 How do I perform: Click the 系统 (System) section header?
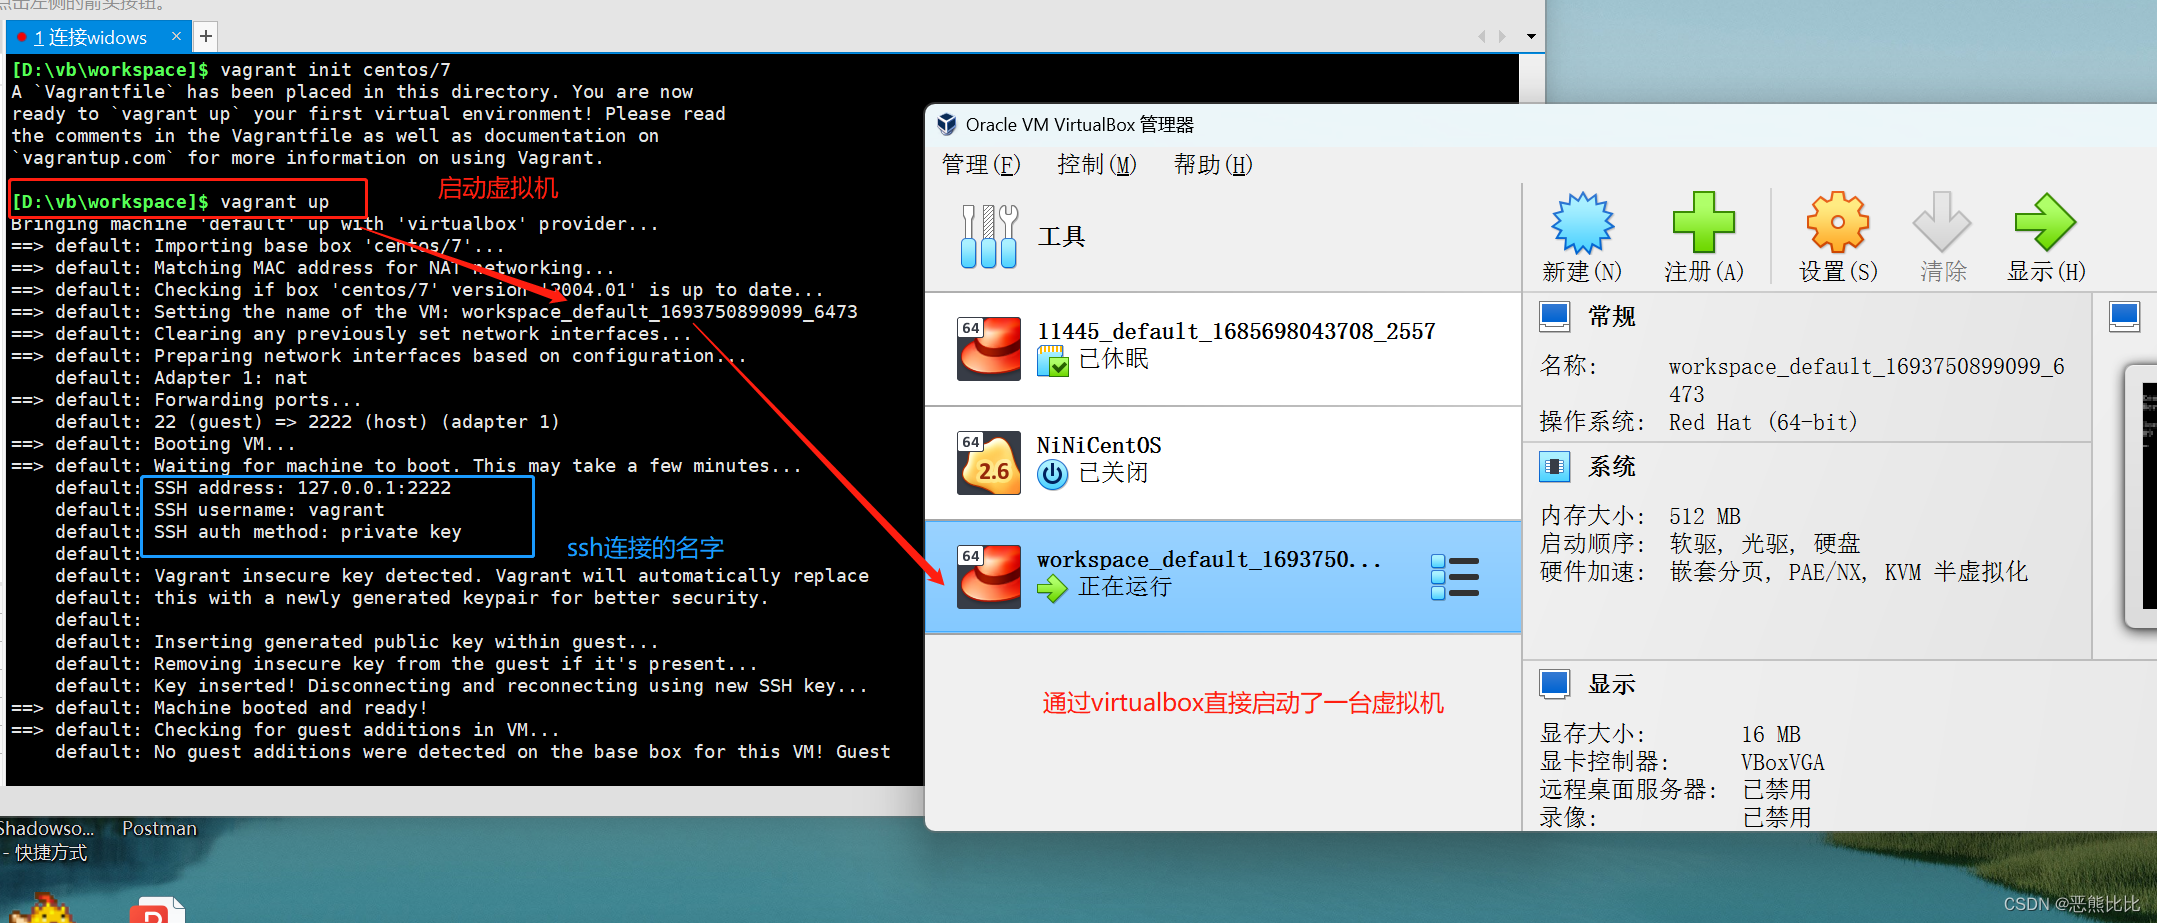1612,466
